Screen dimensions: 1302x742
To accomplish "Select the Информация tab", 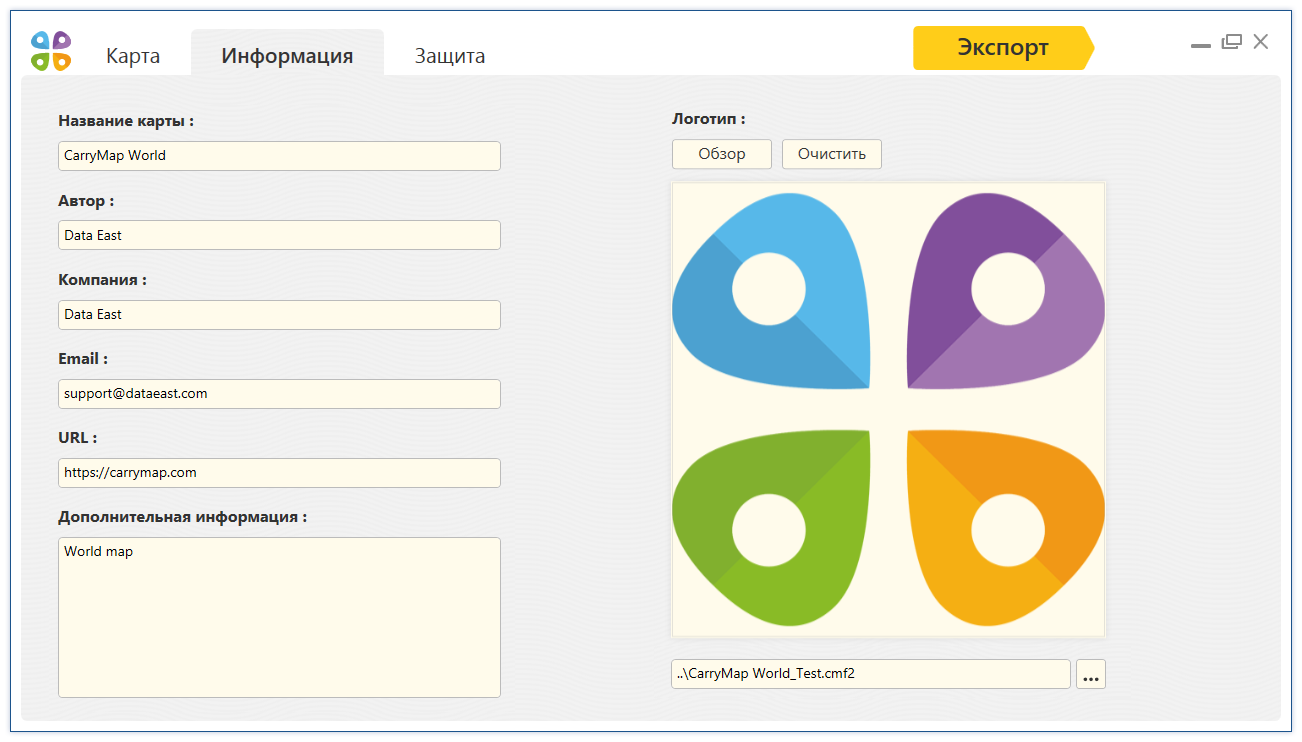I will [x=287, y=55].
